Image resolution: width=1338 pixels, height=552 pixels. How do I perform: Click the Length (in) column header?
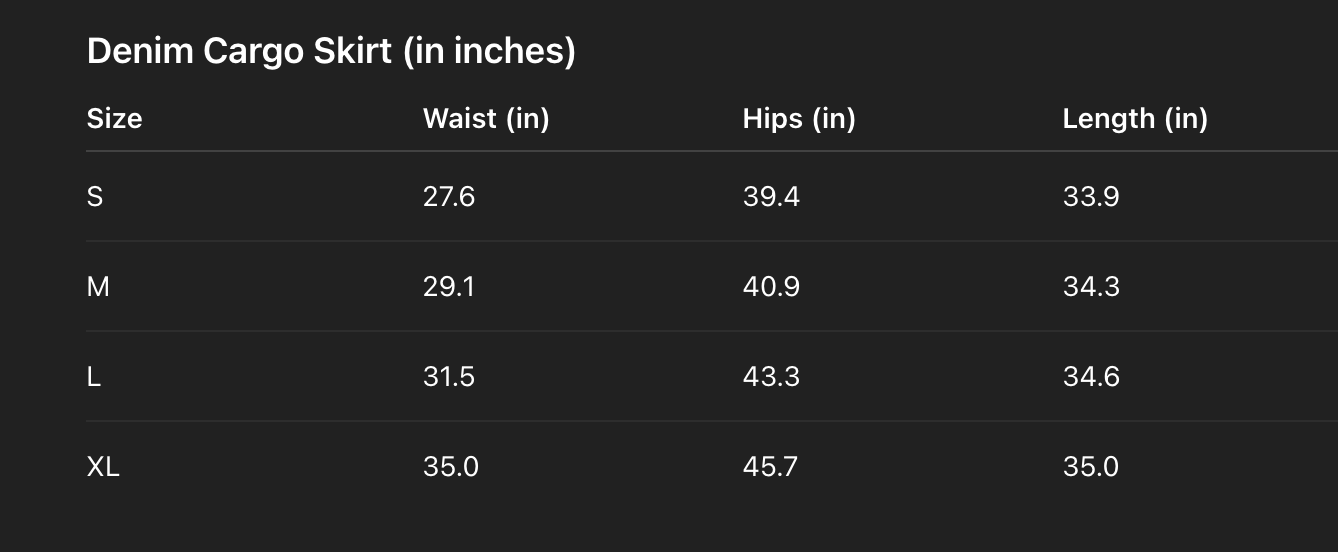point(1135,119)
